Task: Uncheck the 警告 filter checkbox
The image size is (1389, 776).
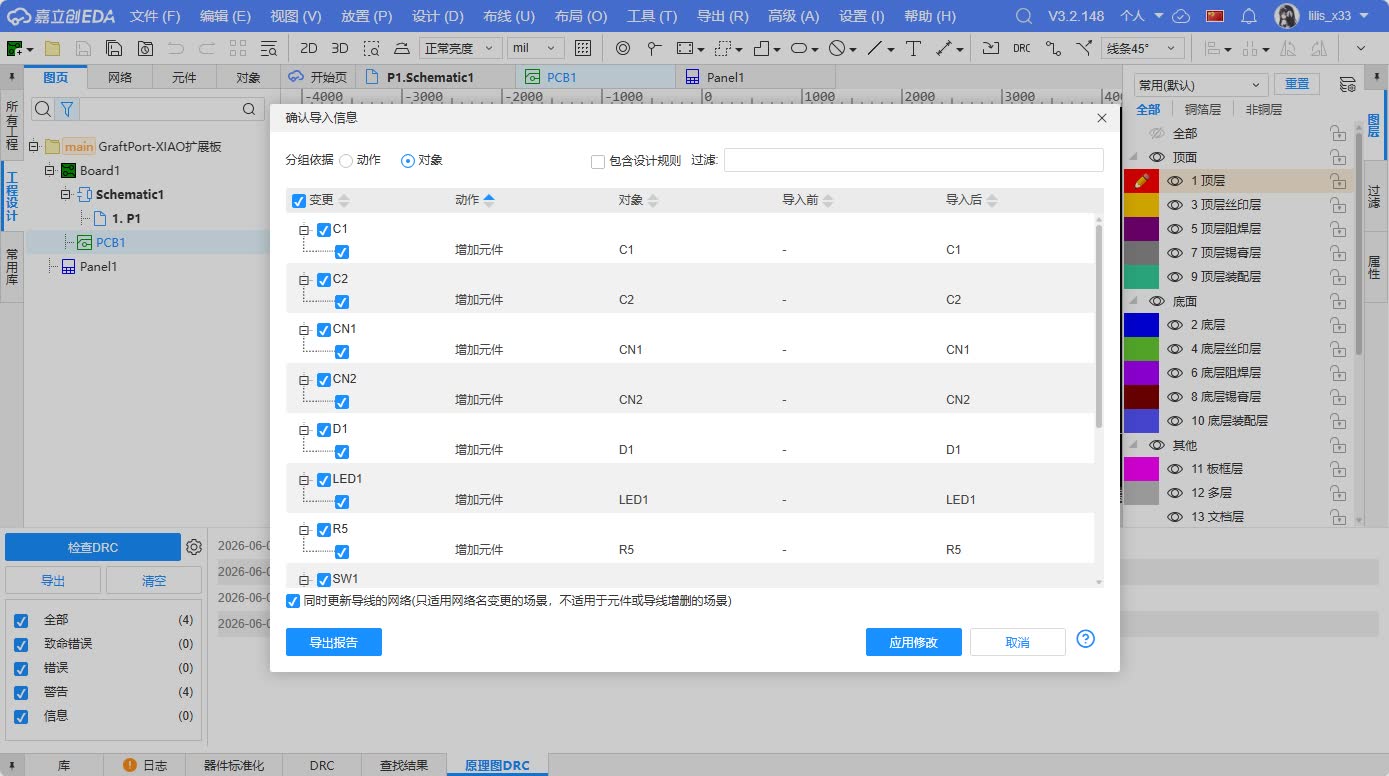Action: (x=21, y=692)
